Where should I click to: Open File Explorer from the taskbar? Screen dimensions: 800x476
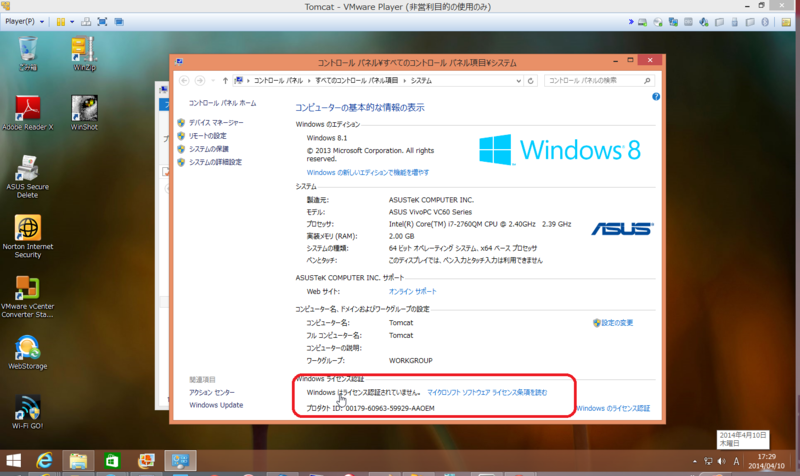pyautogui.click(x=78, y=461)
